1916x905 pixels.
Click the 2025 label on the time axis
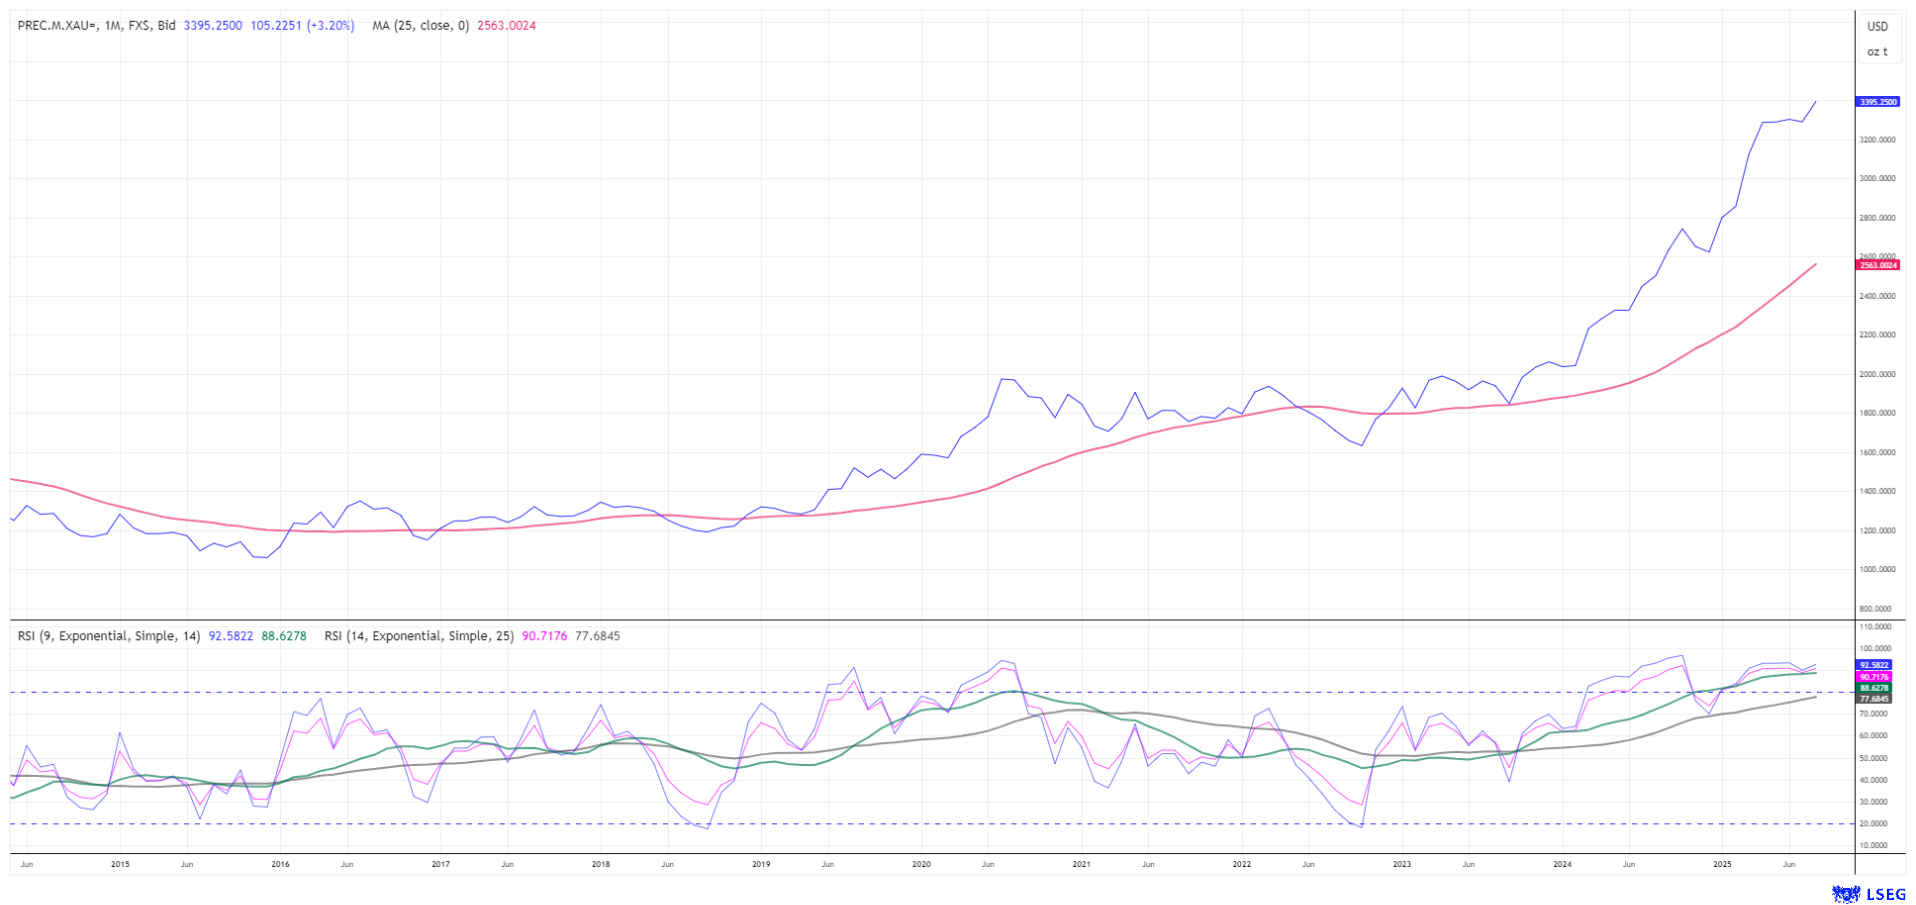click(1722, 864)
